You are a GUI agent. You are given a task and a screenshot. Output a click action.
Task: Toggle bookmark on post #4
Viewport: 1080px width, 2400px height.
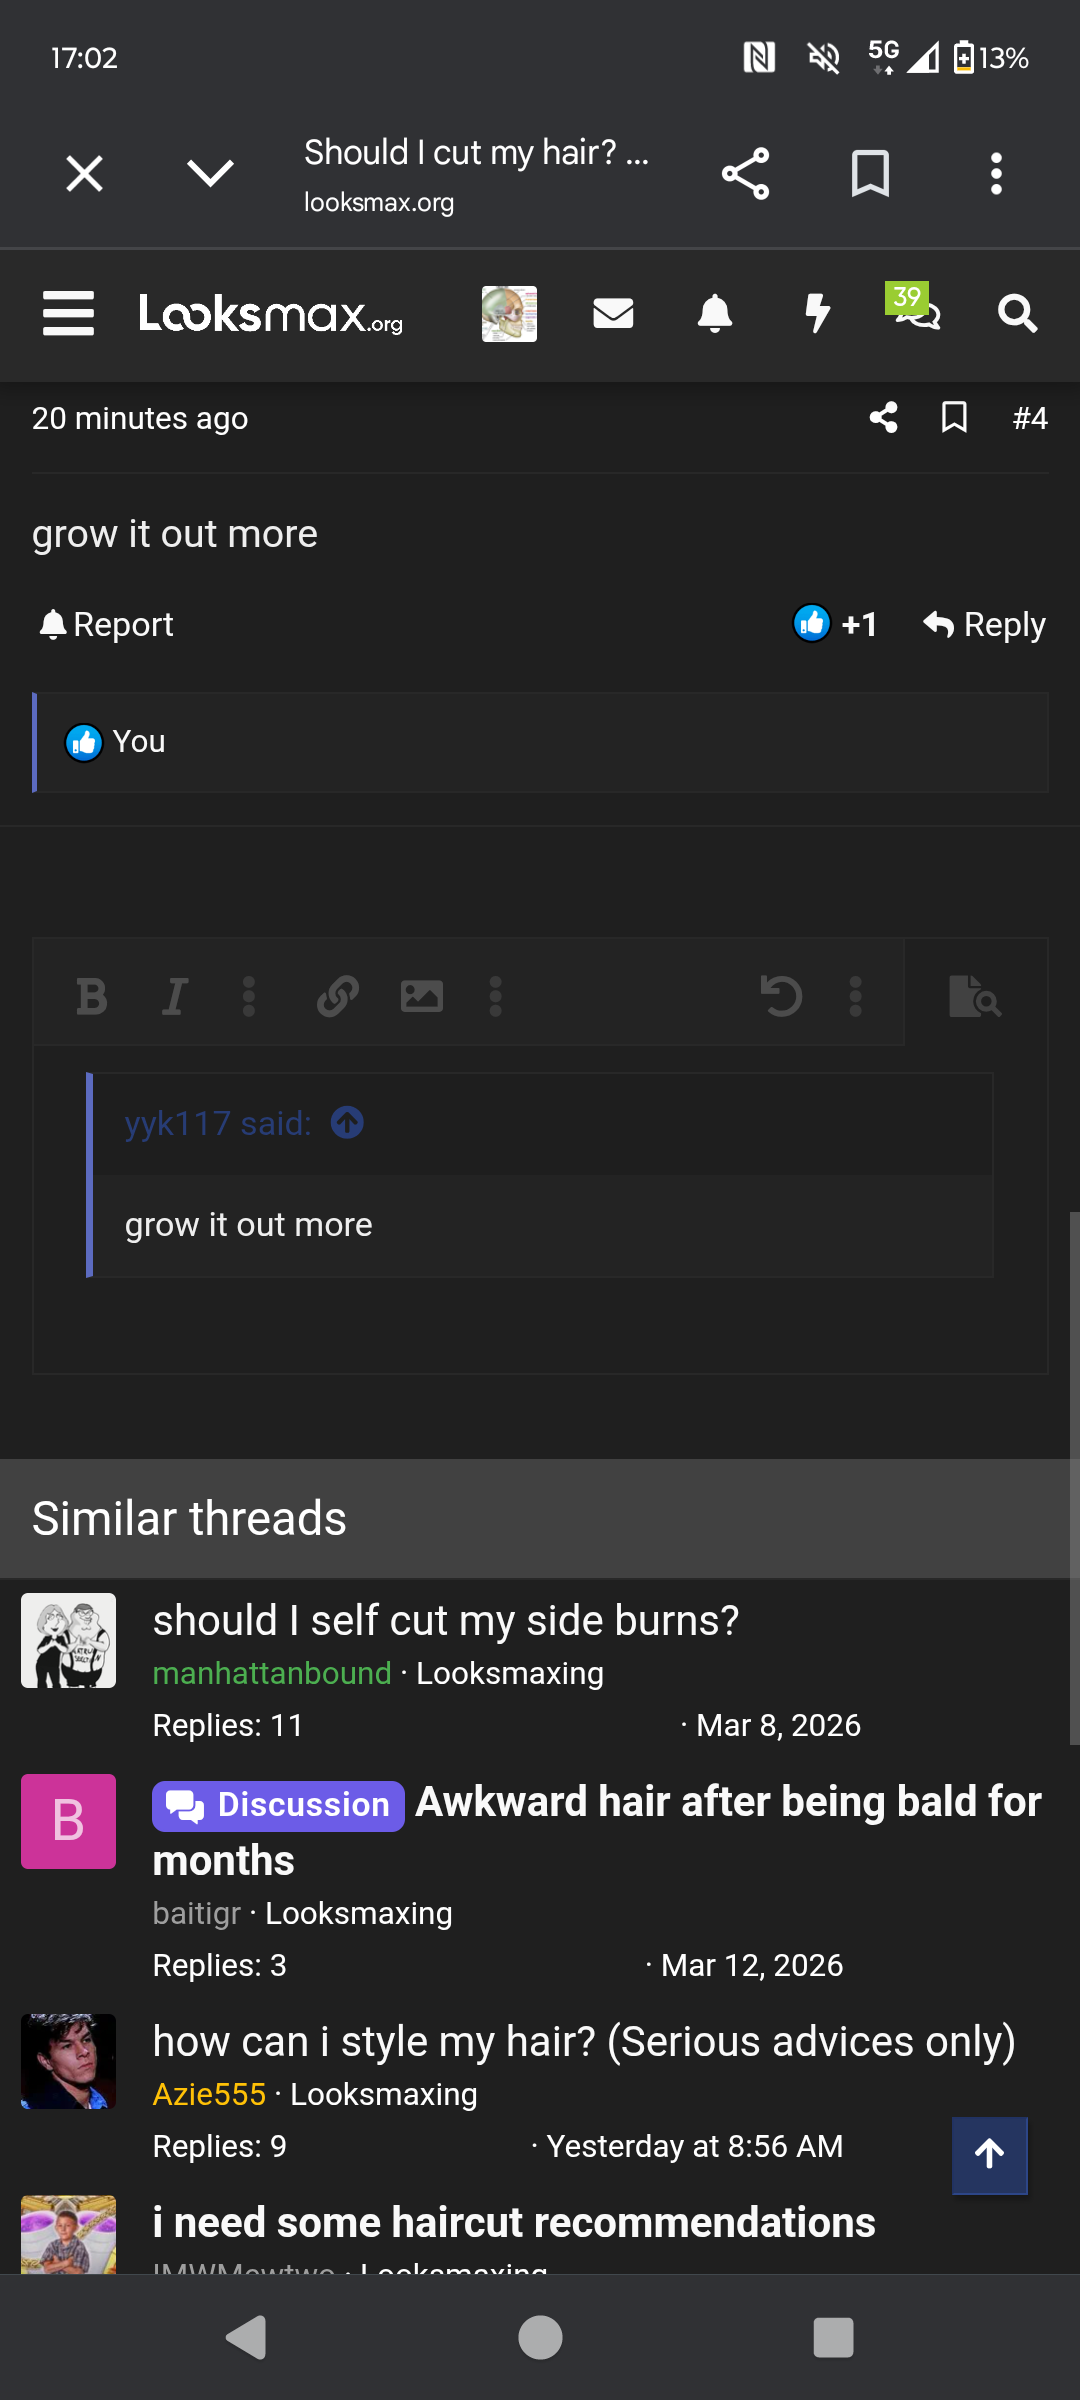pos(954,418)
